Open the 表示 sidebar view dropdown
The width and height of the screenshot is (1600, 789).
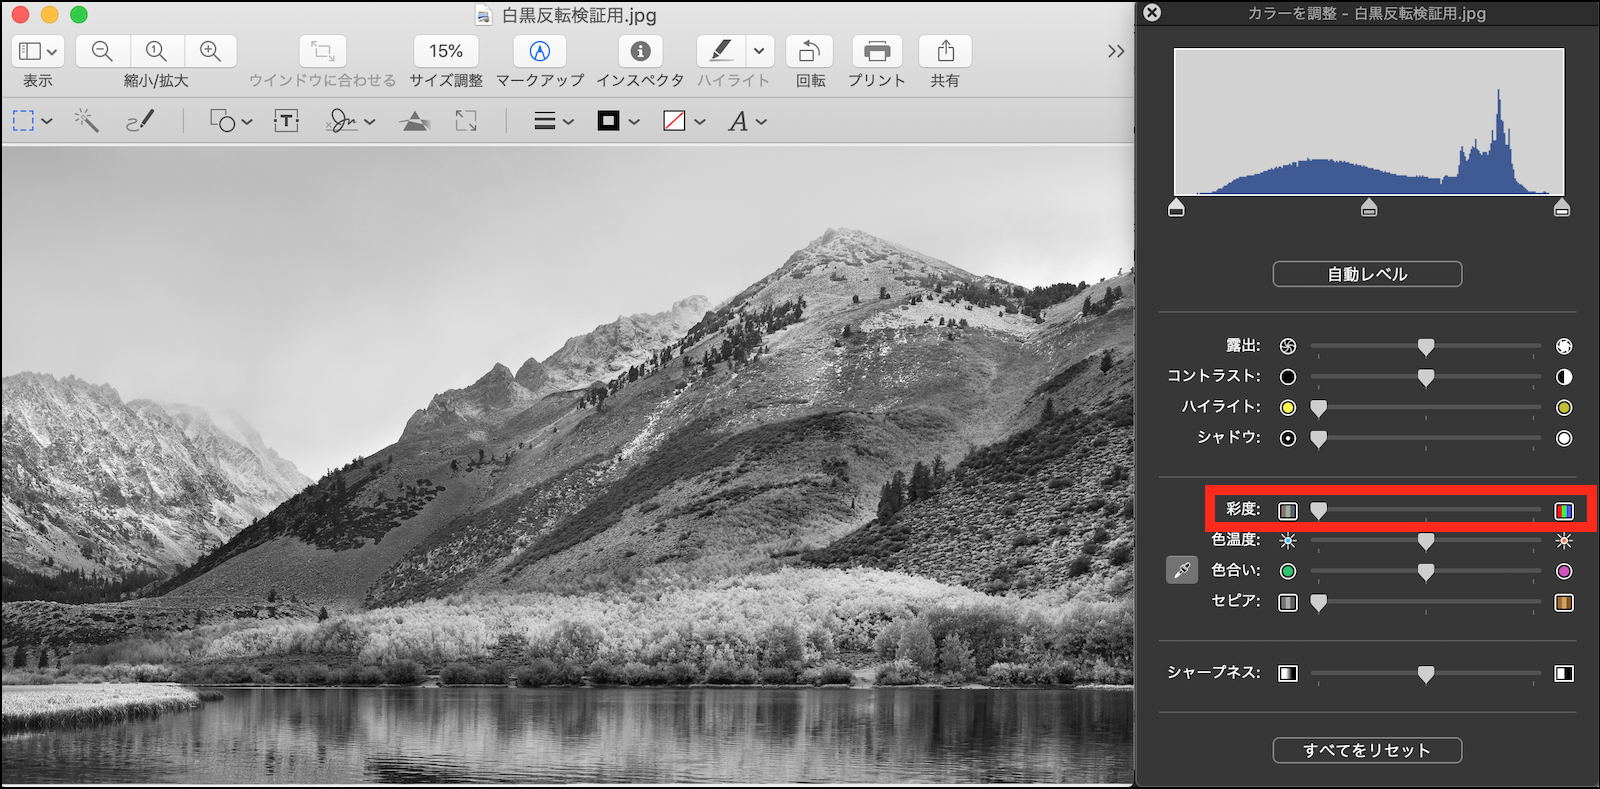coord(38,51)
